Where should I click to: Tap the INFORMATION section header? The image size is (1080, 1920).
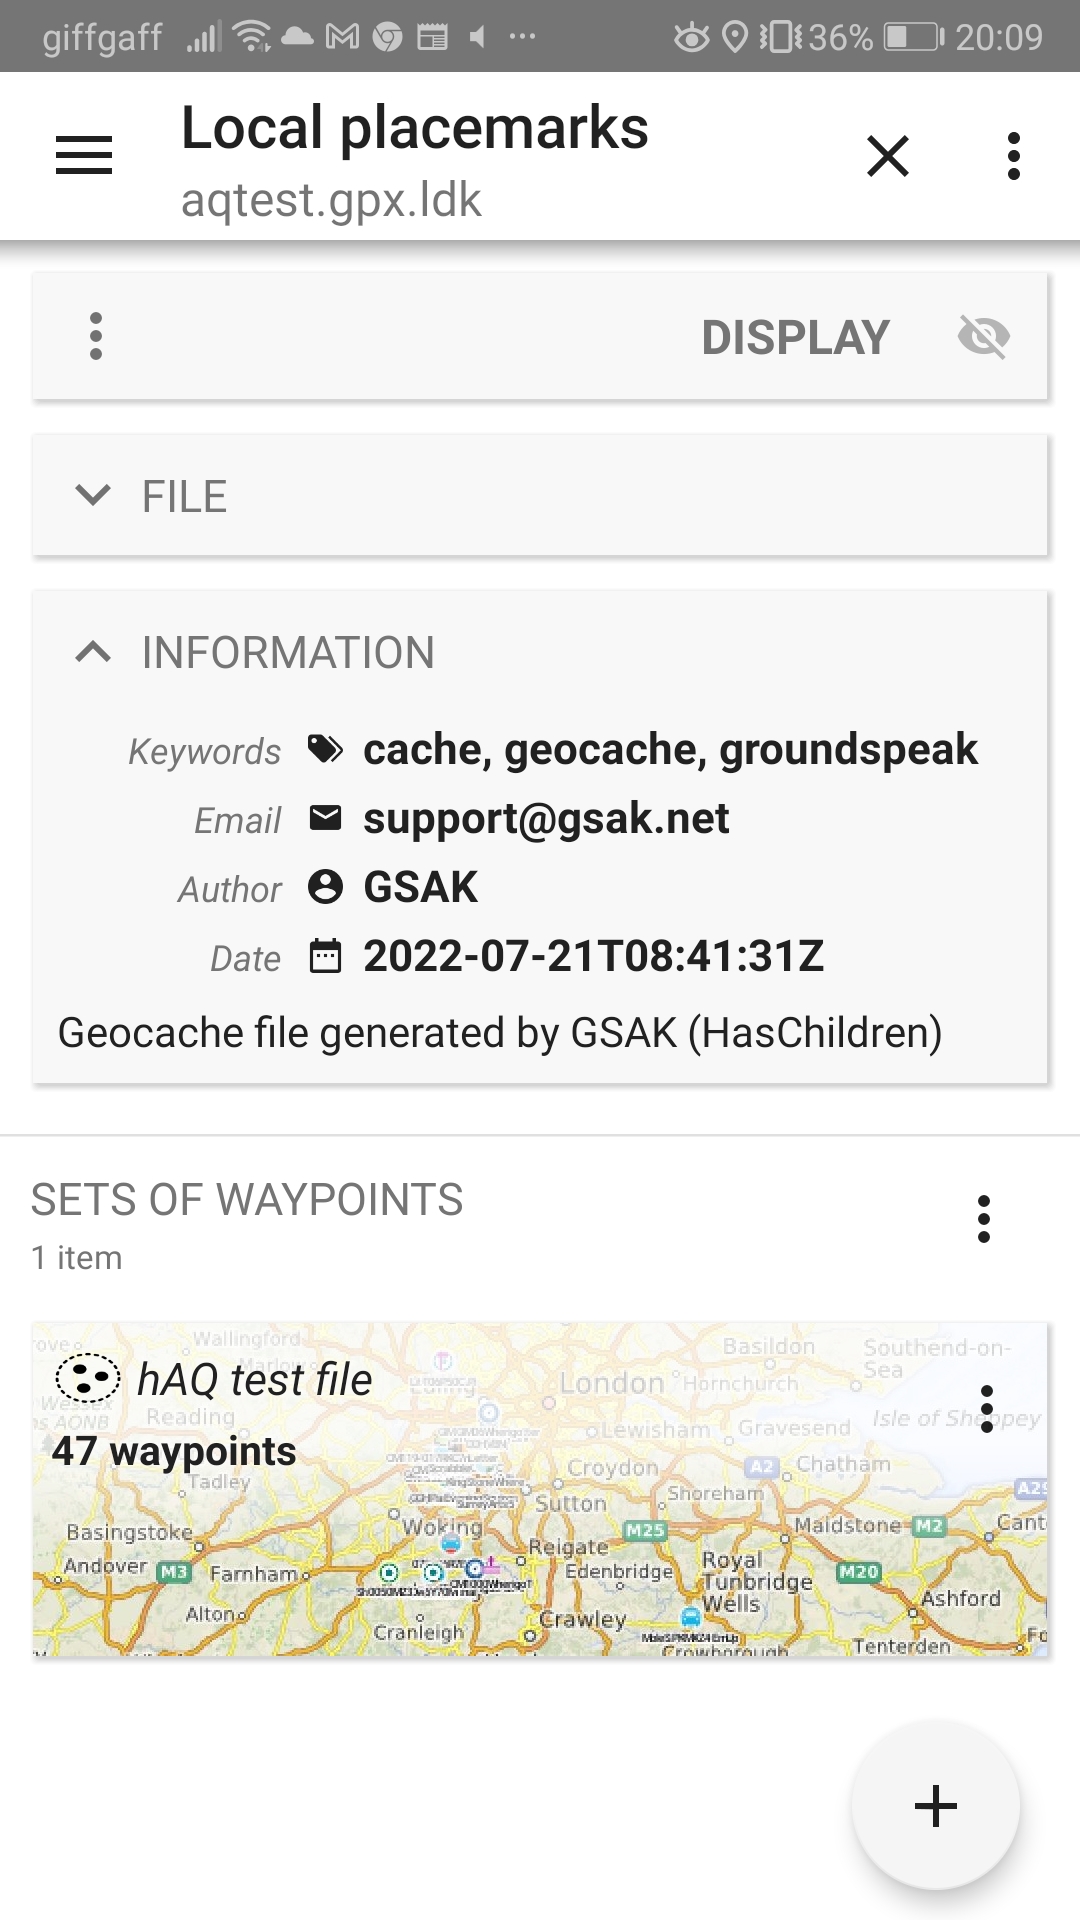pyautogui.click(x=288, y=652)
